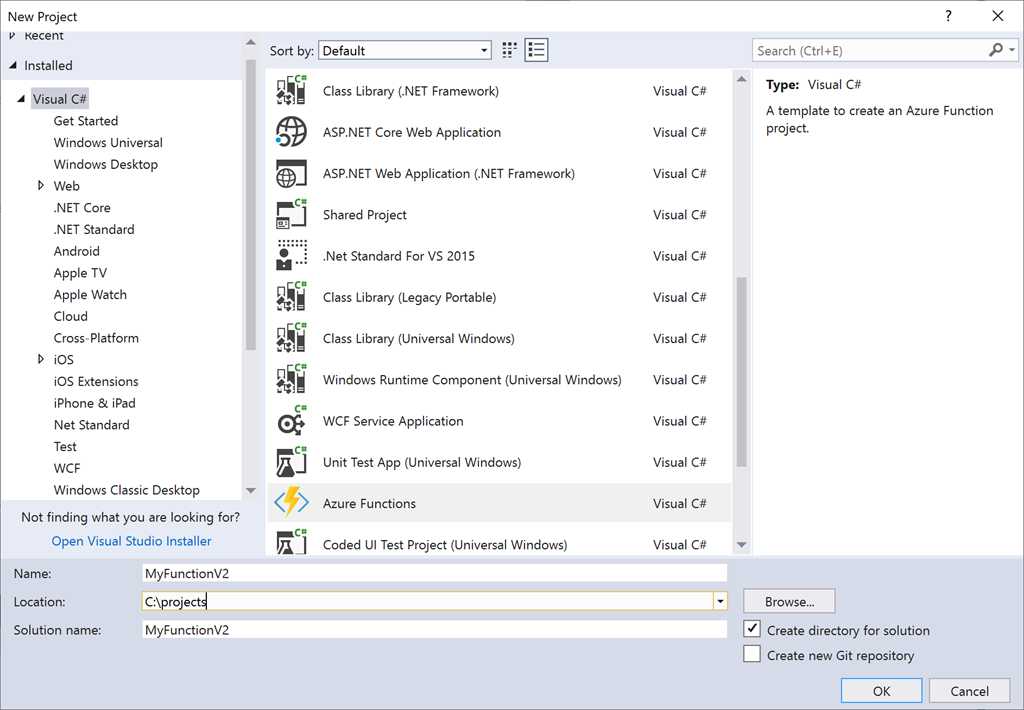Click the Coded UI Test Project icon
The width and height of the screenshot is (1024, 710).
[291, 542]
